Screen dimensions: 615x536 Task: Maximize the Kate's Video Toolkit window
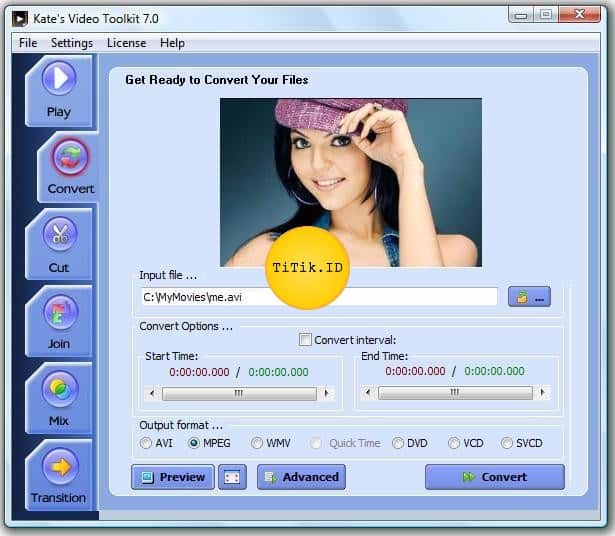(546, 15)
